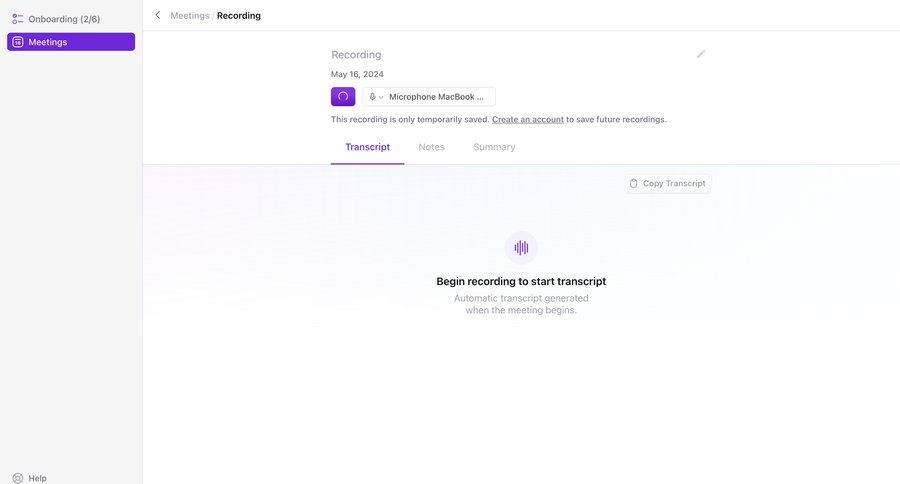Click the calendar icon beside Meetings
This screenshot has height=484, width=900.
pos(17,42)
